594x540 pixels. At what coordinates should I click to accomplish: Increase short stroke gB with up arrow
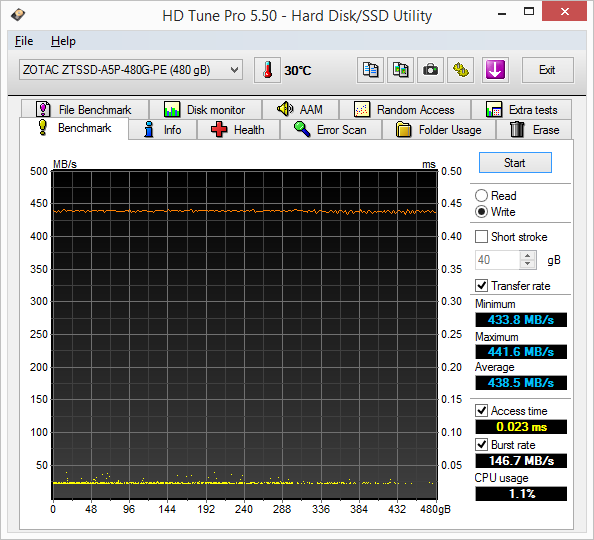(x=528, y=255)
